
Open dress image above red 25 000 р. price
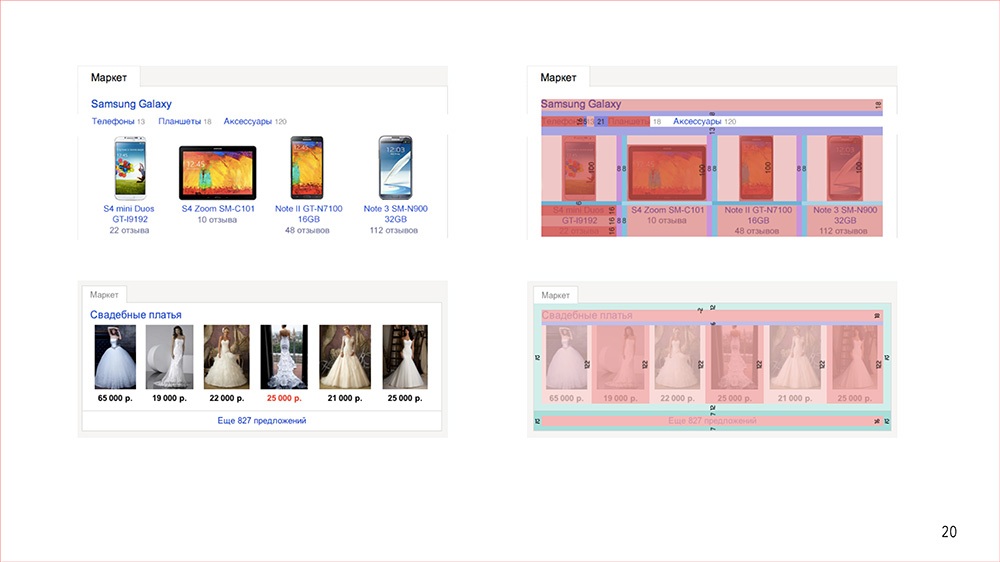(284, 357)
